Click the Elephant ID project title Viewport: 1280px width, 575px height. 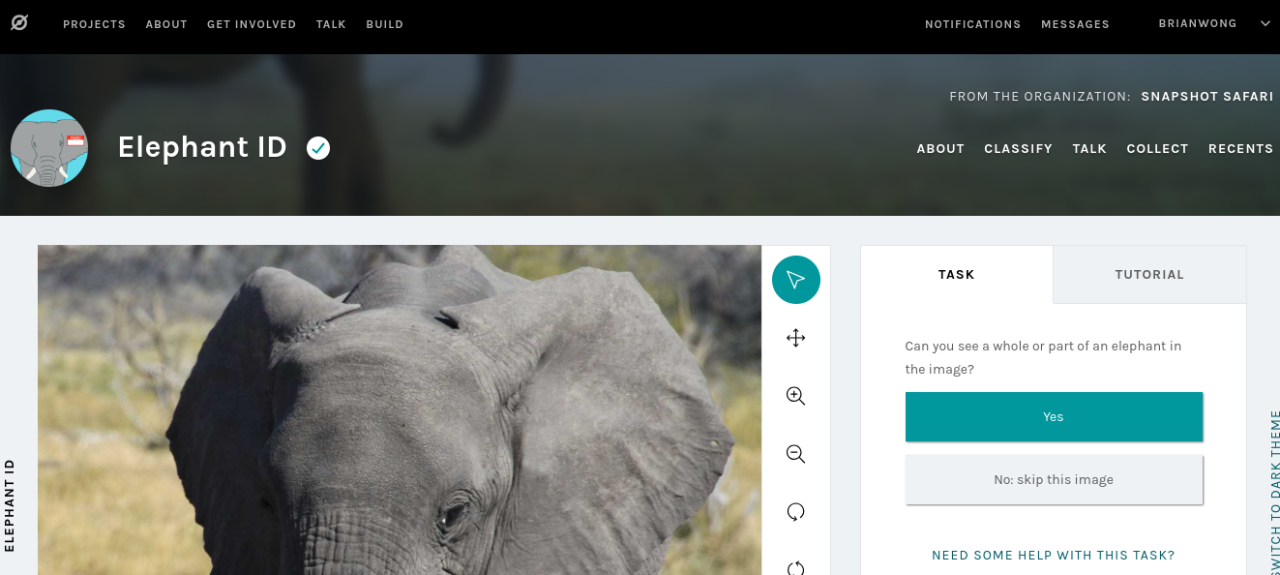click(202, 147)
